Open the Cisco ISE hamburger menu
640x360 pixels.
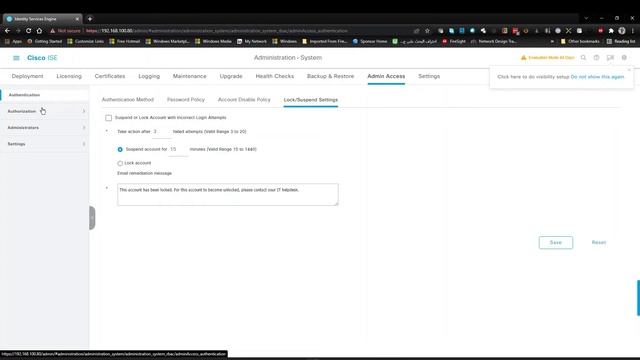(16, 58)
